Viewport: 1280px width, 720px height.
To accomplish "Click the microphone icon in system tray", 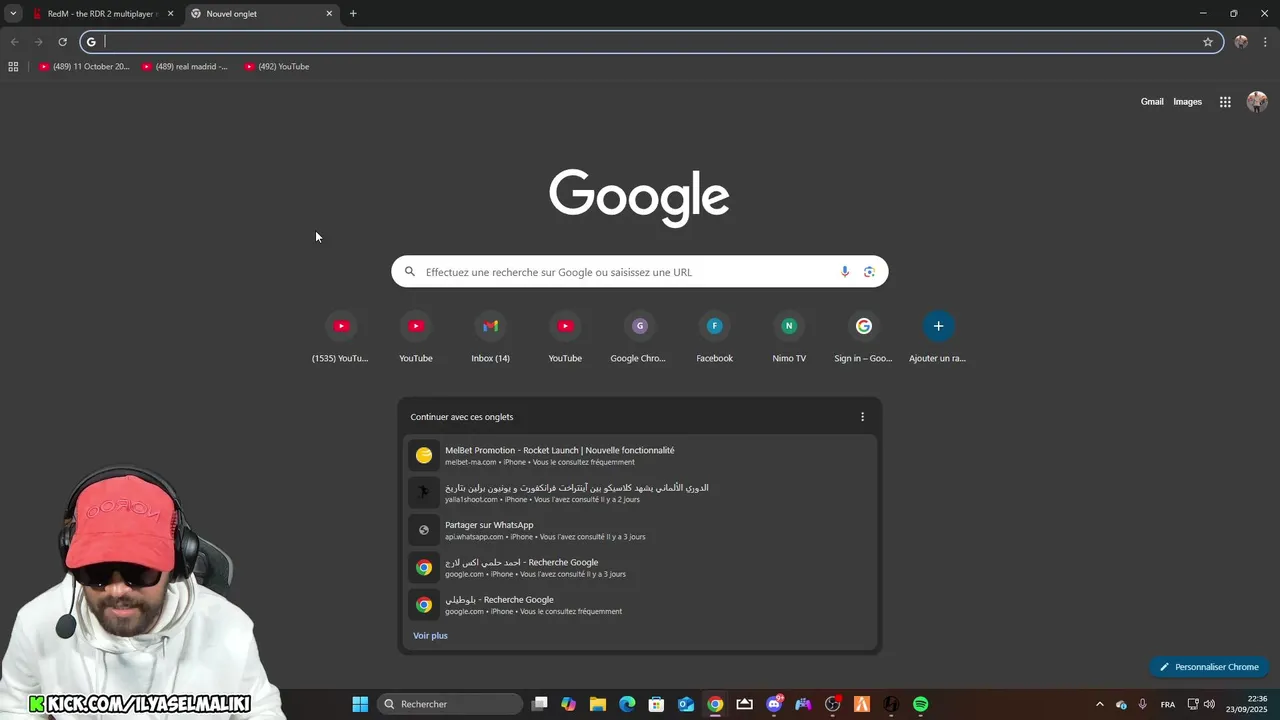I will (1142, 704).
